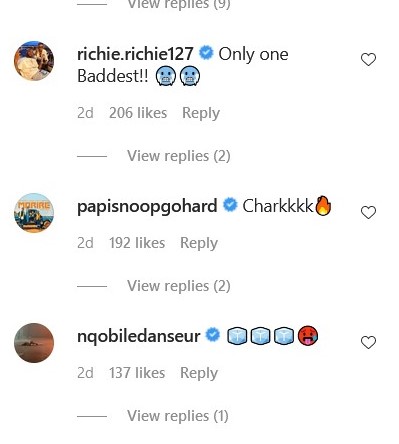Click richie.richie127's verified badge
Screen dimensions: 399x444
pos(206,53)
